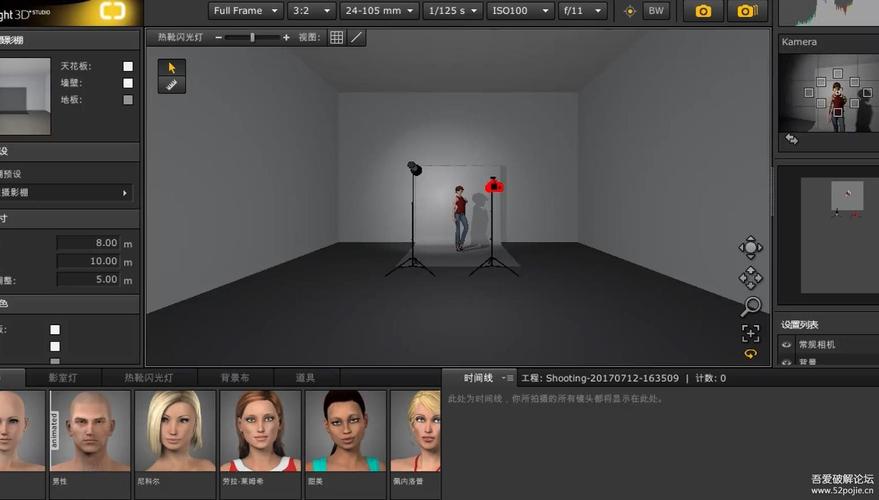The width and height of the screenshot is (879, 500).
Task: Click the focus target icon beside BW
Action: [x=629, y=11]
